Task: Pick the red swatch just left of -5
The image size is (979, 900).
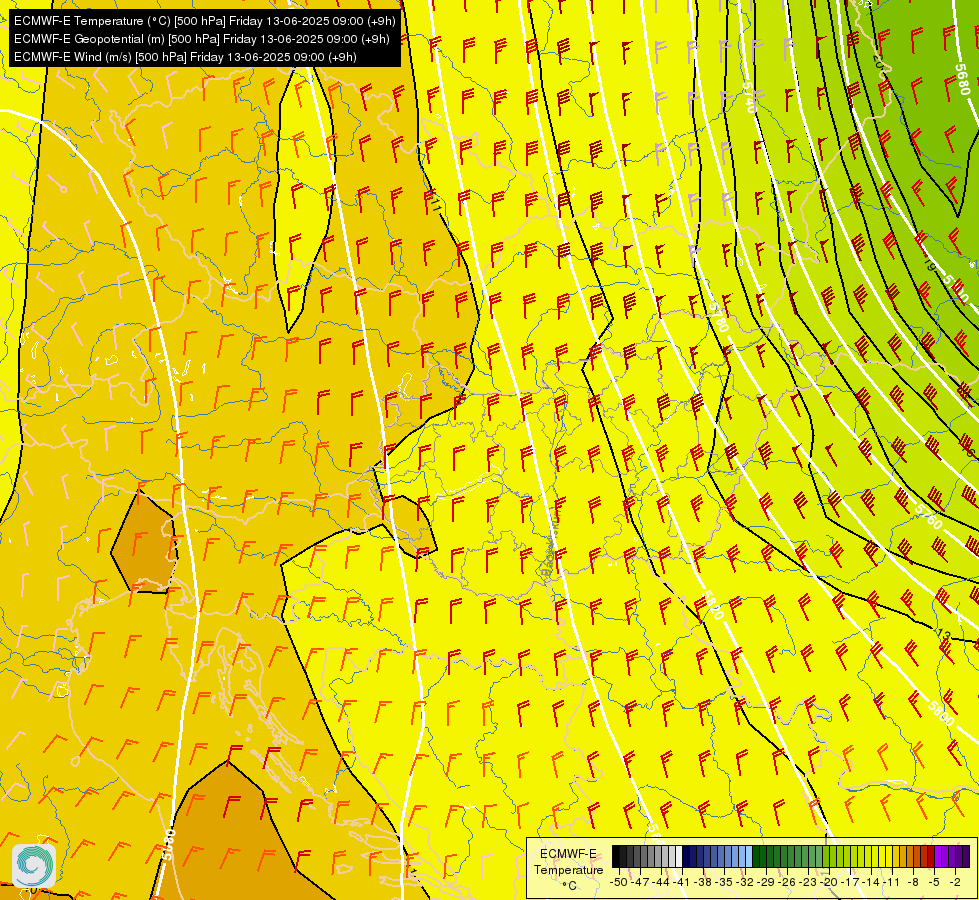Action: coord(931,857)
